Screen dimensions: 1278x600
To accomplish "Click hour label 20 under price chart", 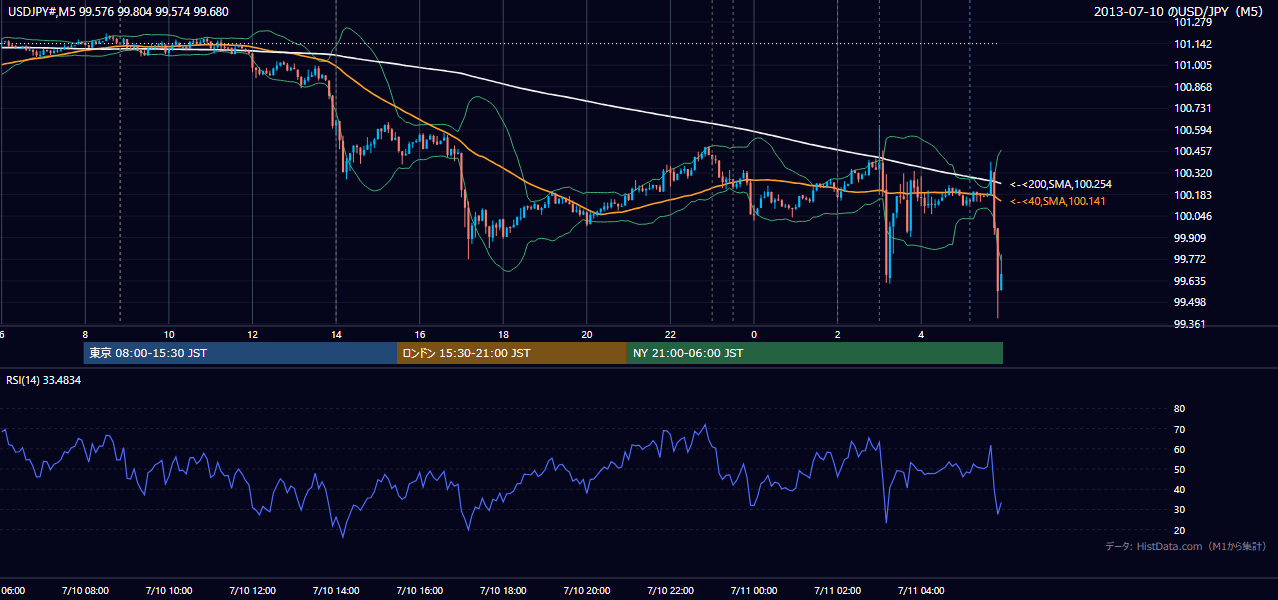I will point(587,334).
